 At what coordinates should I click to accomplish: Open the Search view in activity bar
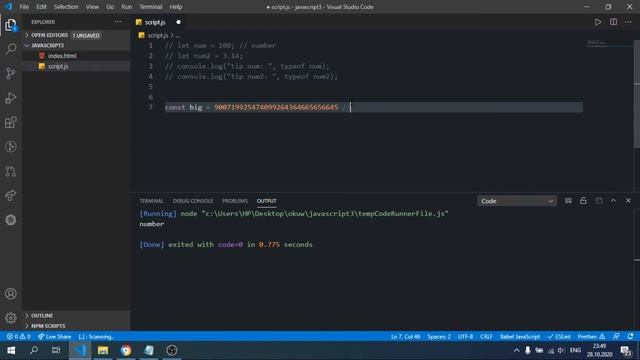point(11,49)
